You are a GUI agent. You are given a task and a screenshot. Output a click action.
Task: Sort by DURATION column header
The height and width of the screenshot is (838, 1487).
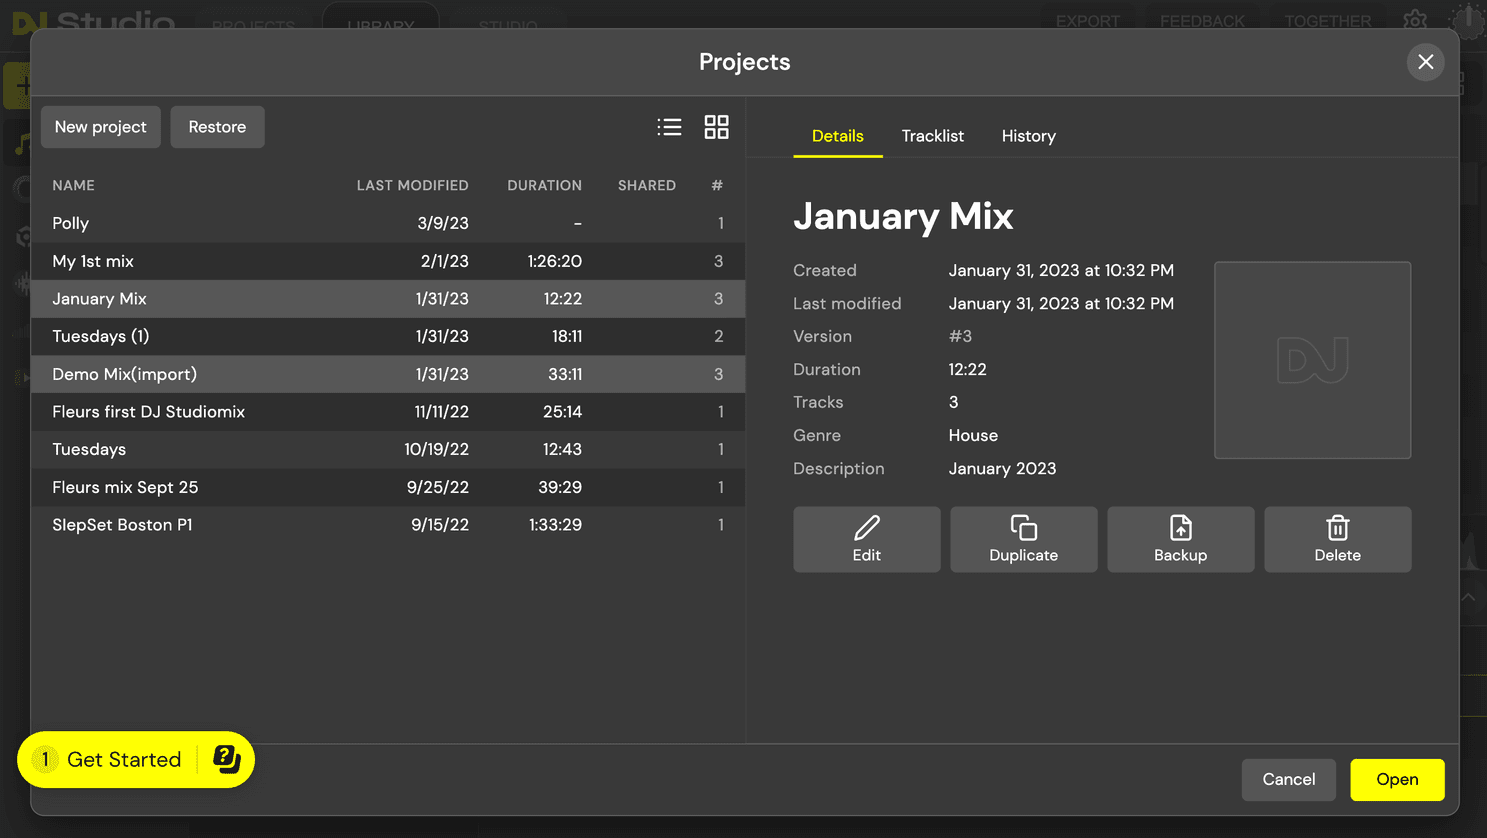pos(544,186)
